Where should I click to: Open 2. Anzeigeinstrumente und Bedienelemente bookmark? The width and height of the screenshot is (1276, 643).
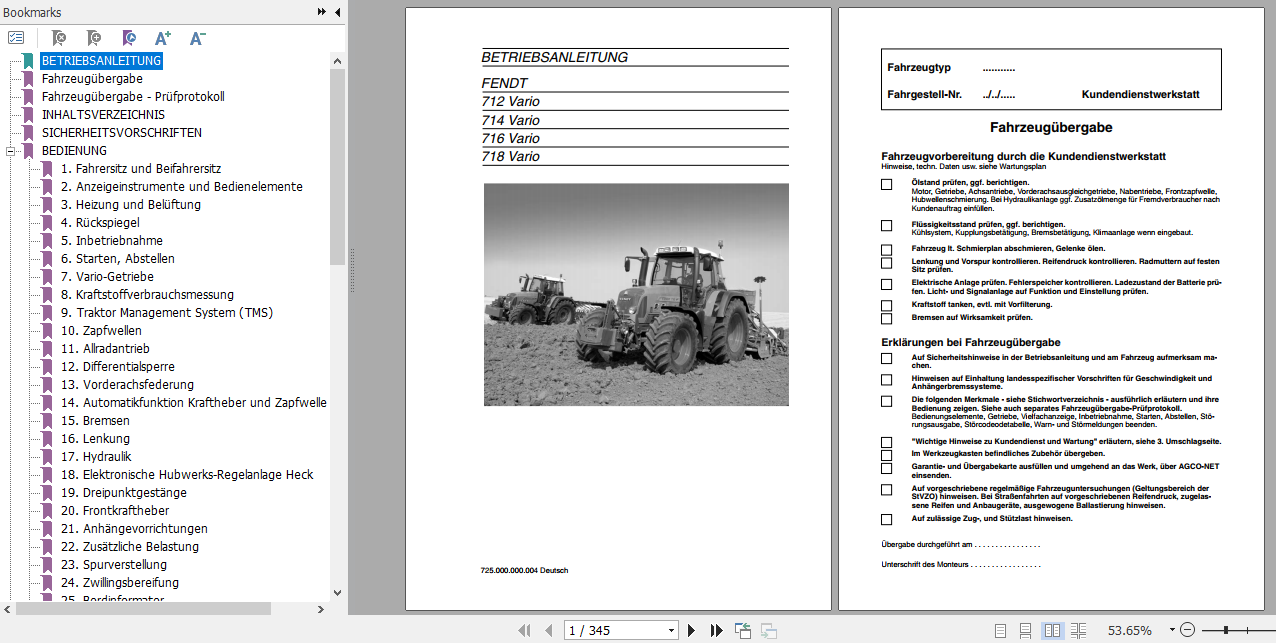[182, 187]
